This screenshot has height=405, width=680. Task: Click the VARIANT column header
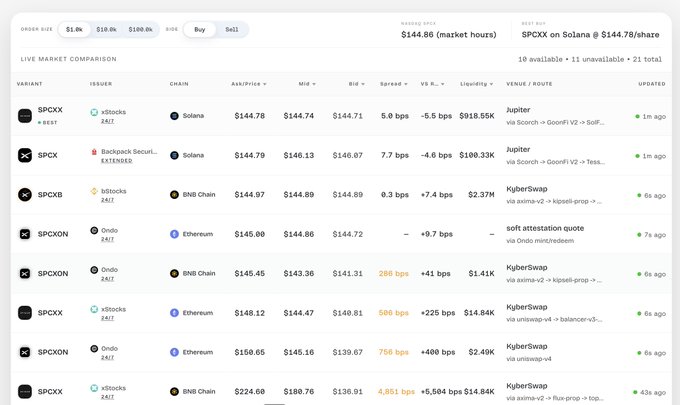[x=29, y=84]
